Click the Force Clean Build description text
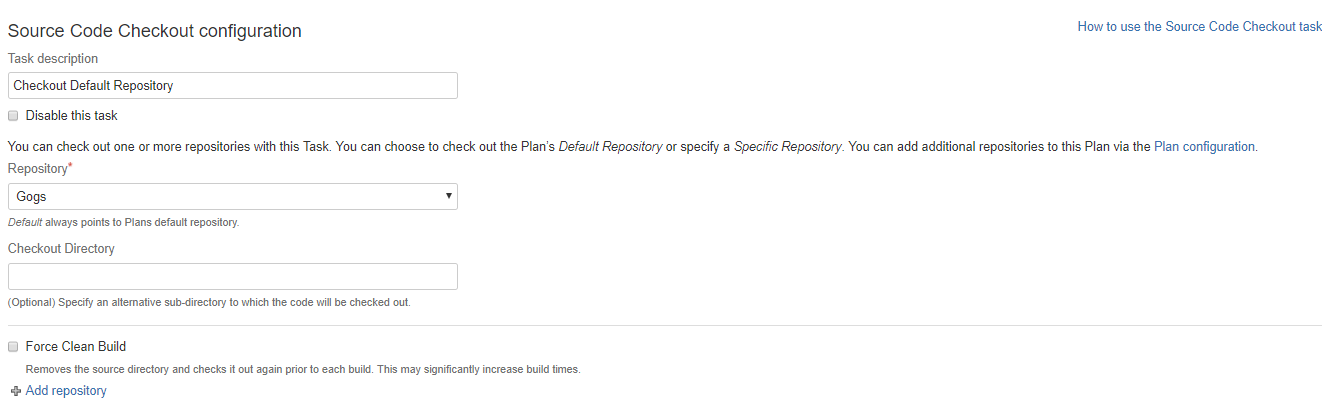 click(x=303, y=369)
